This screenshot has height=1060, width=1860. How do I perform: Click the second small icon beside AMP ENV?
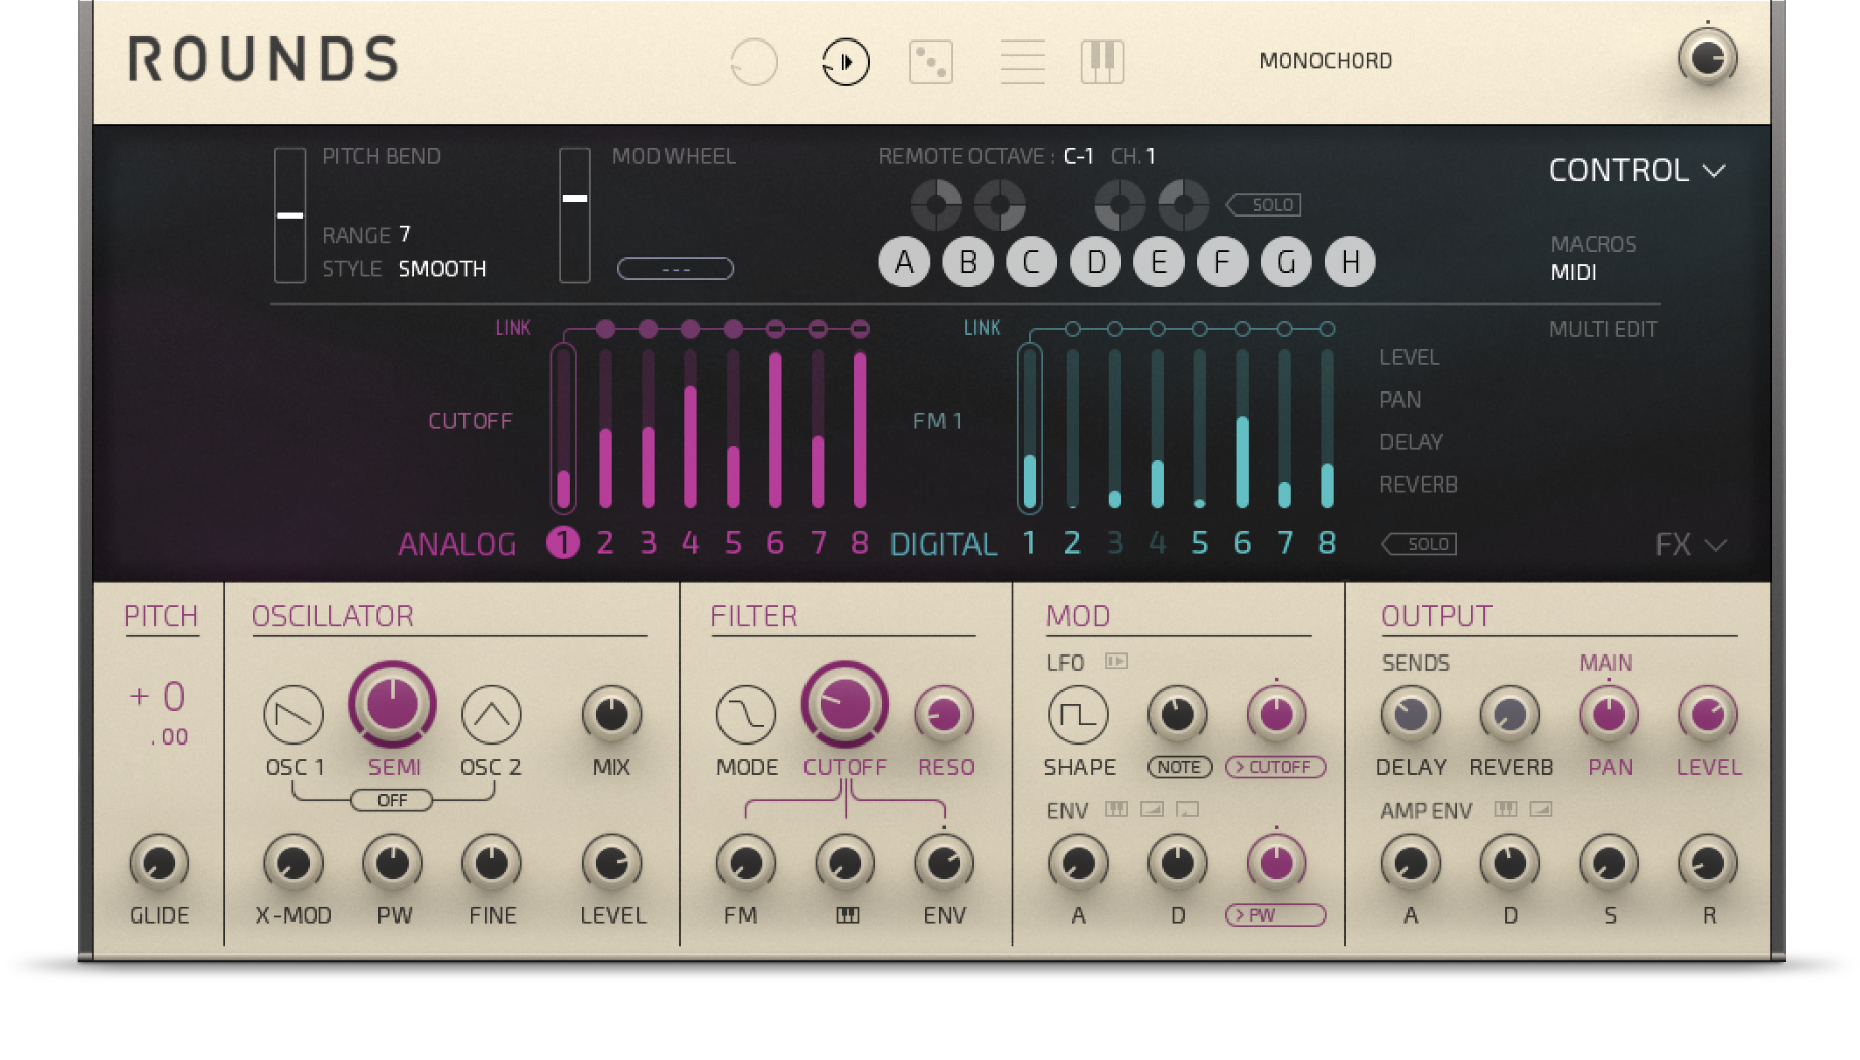(x=1541, y=809)
